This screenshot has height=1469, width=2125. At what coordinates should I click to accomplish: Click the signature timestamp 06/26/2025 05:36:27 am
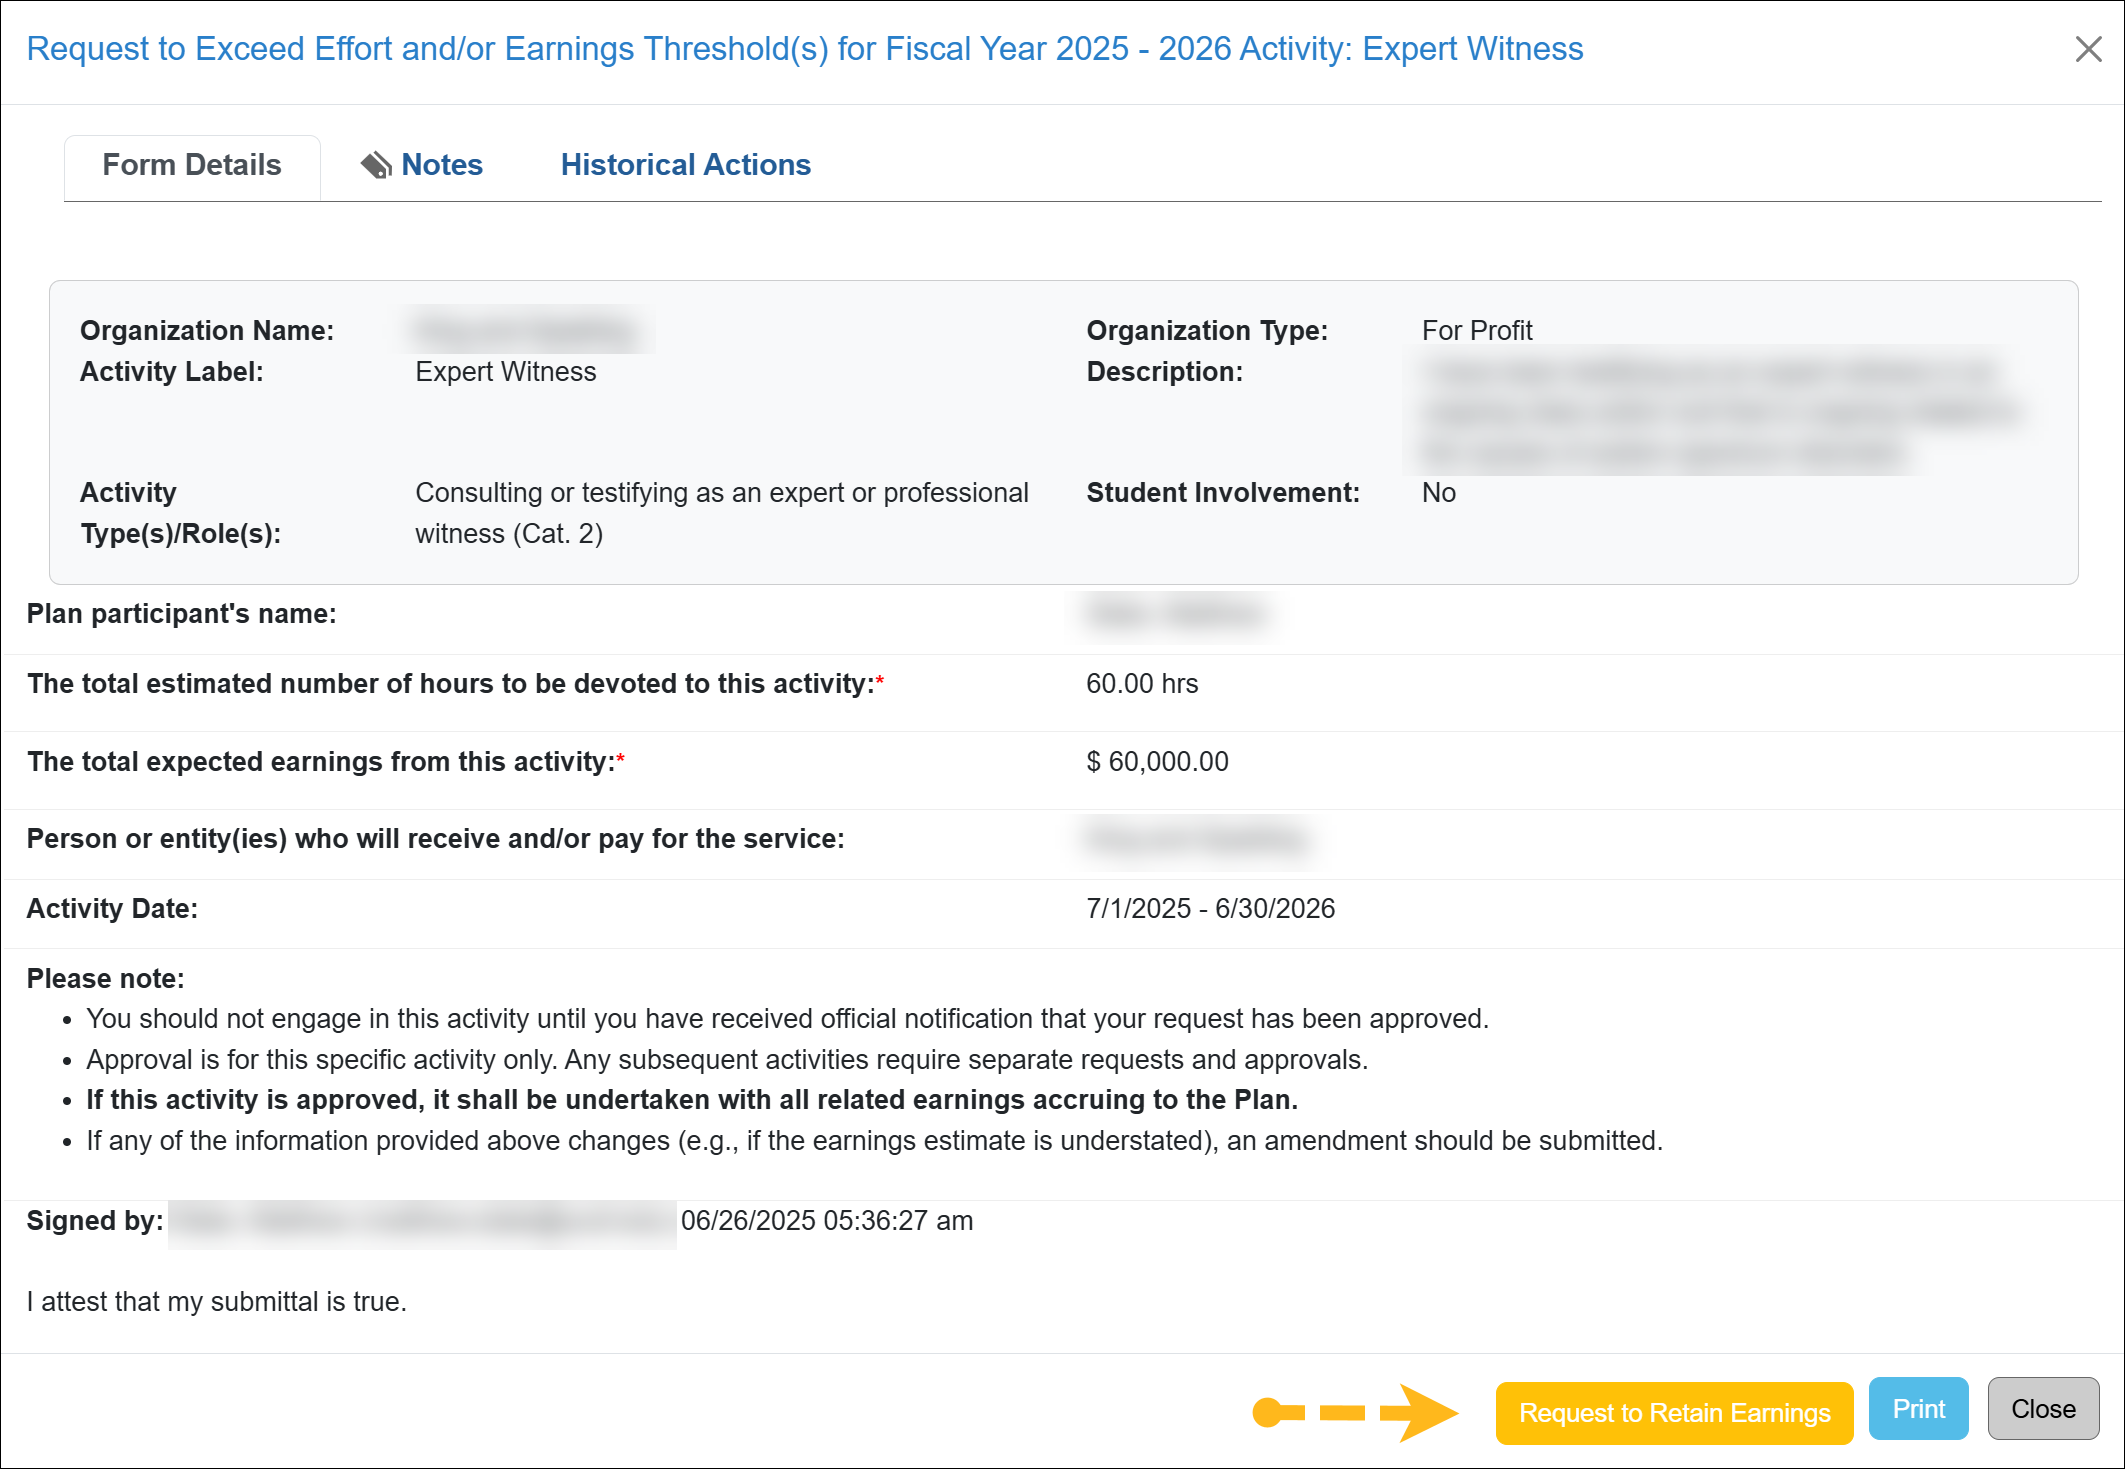tap(826, 1221)
